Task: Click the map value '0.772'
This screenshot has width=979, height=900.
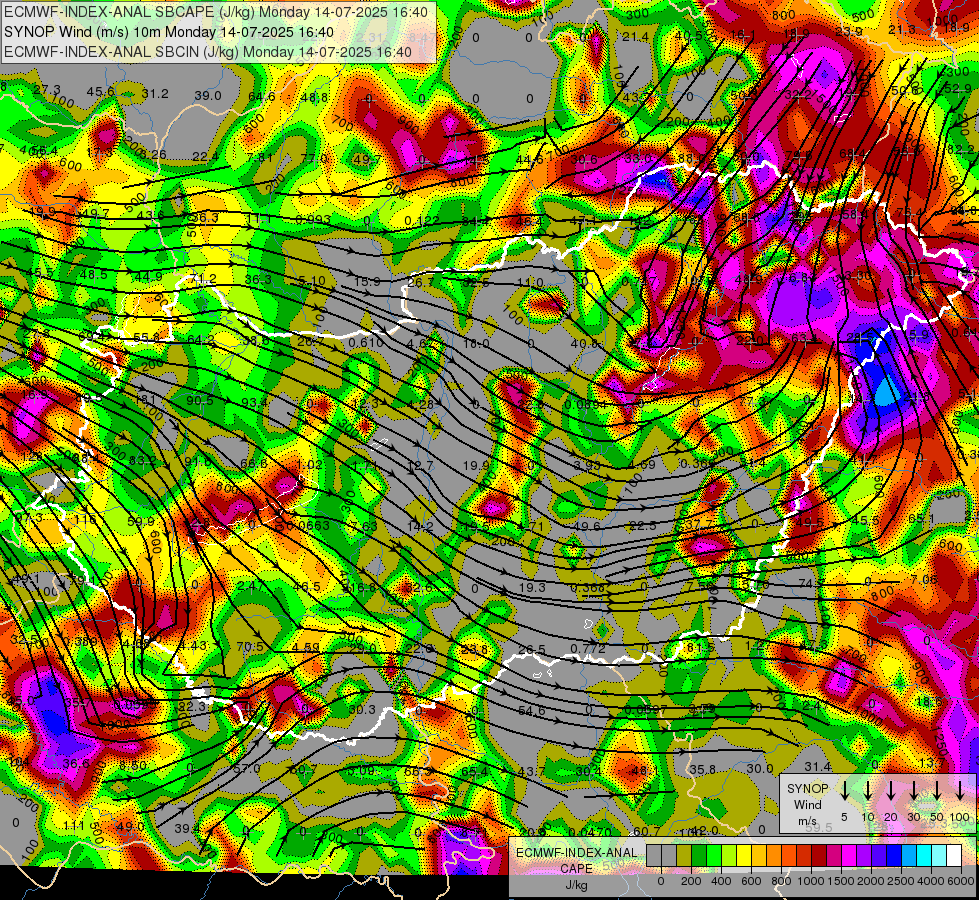Action: [588, 648]
